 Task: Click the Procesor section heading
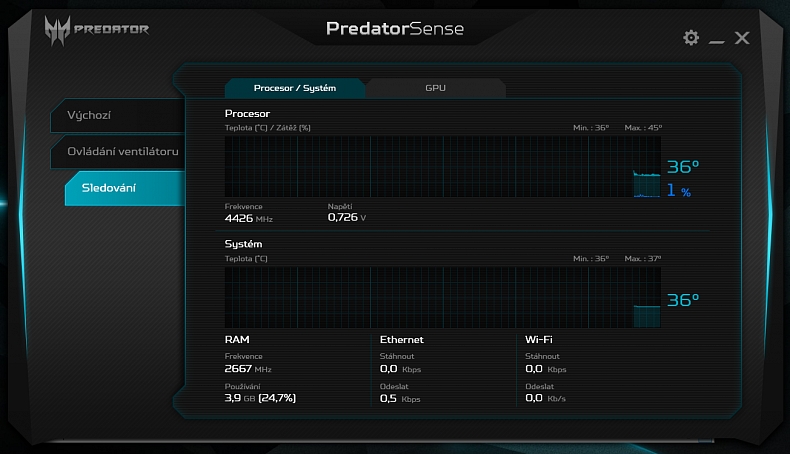pyautogui.click(x=247, y=114)
